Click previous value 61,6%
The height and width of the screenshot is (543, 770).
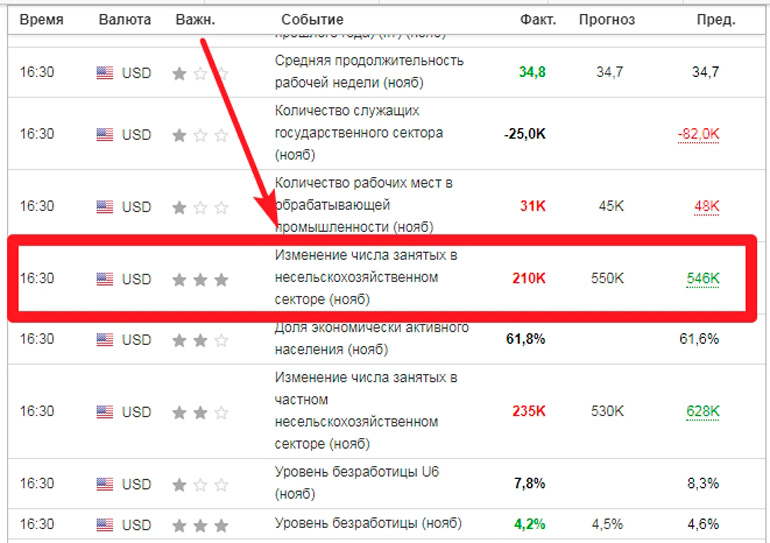pos(699,339)
